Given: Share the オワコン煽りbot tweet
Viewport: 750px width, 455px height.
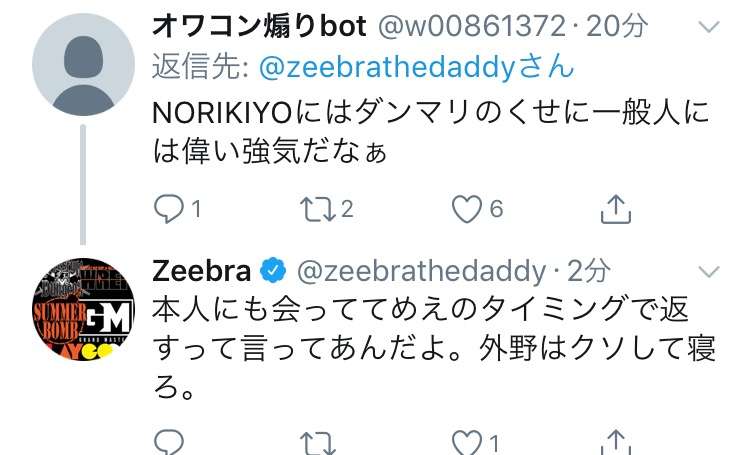Looking at the screenshot, I should (616, 209).
